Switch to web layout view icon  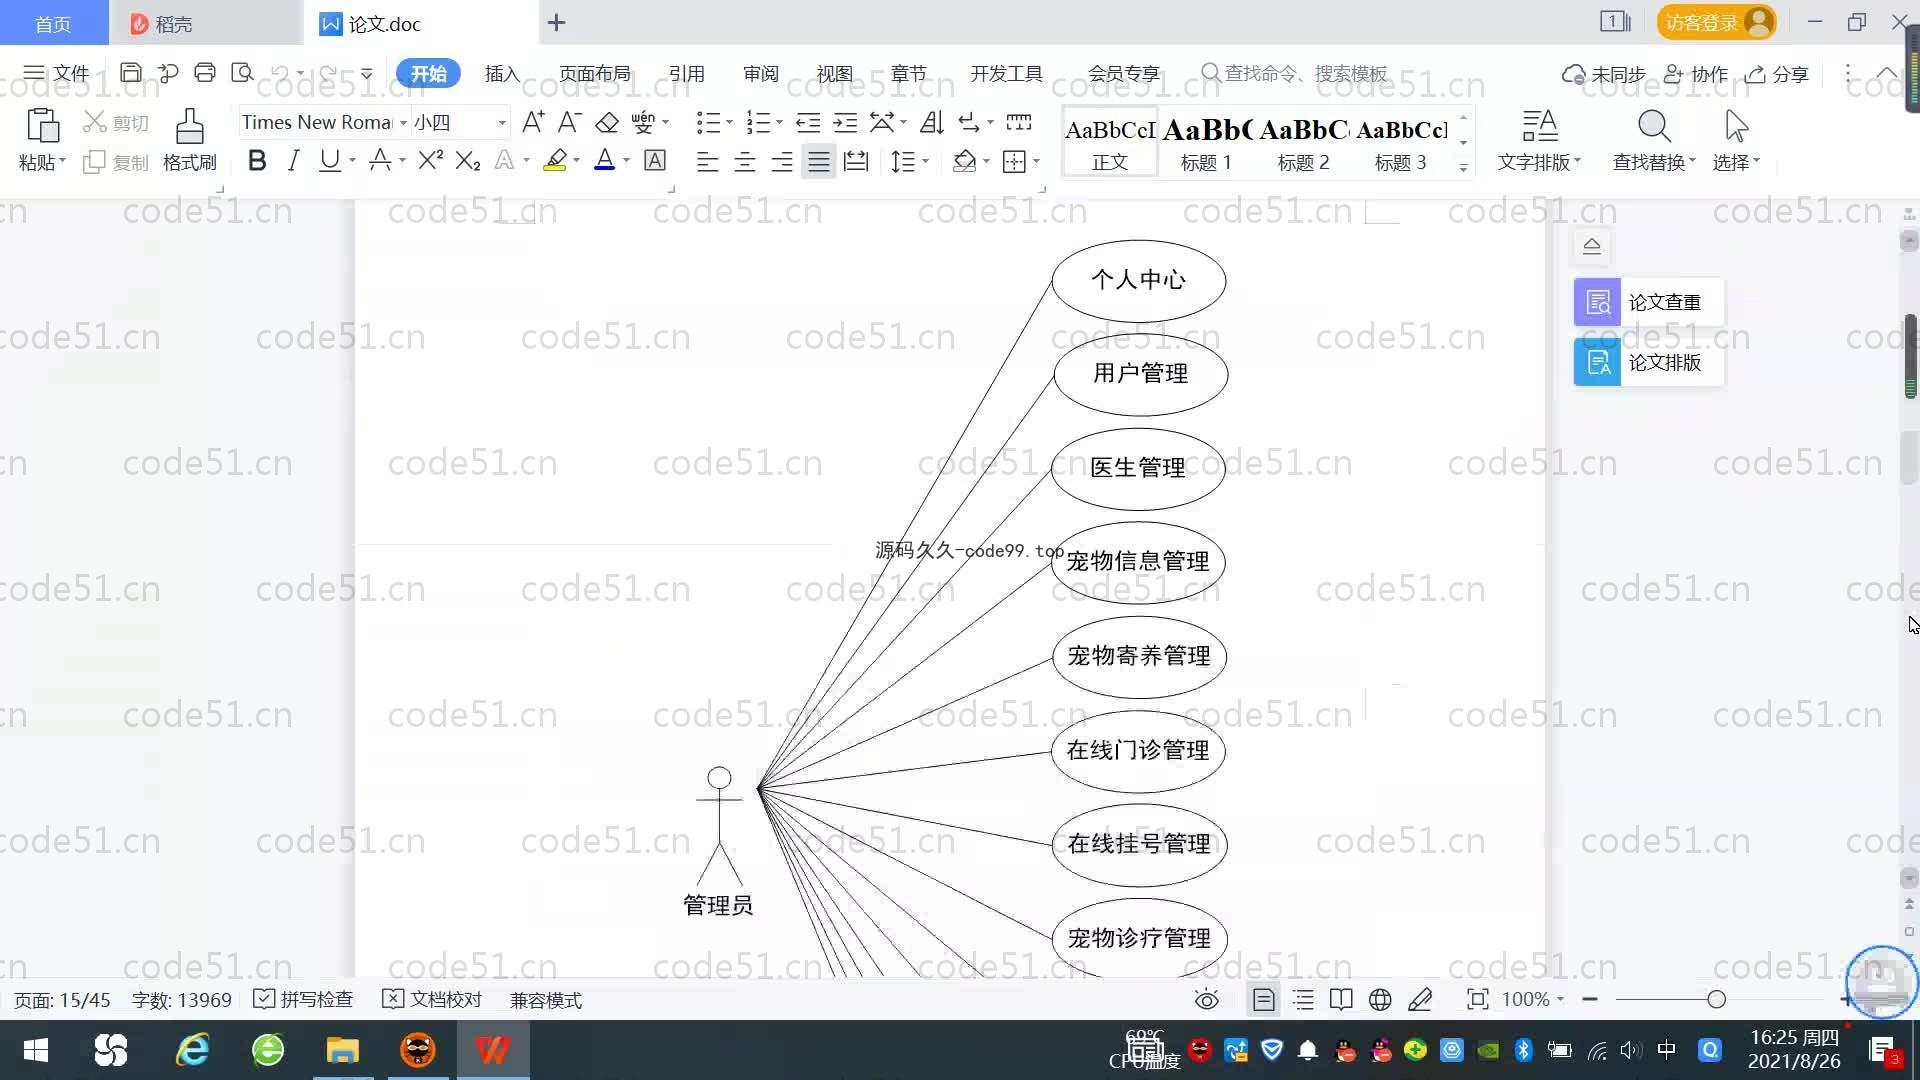1380,1000
